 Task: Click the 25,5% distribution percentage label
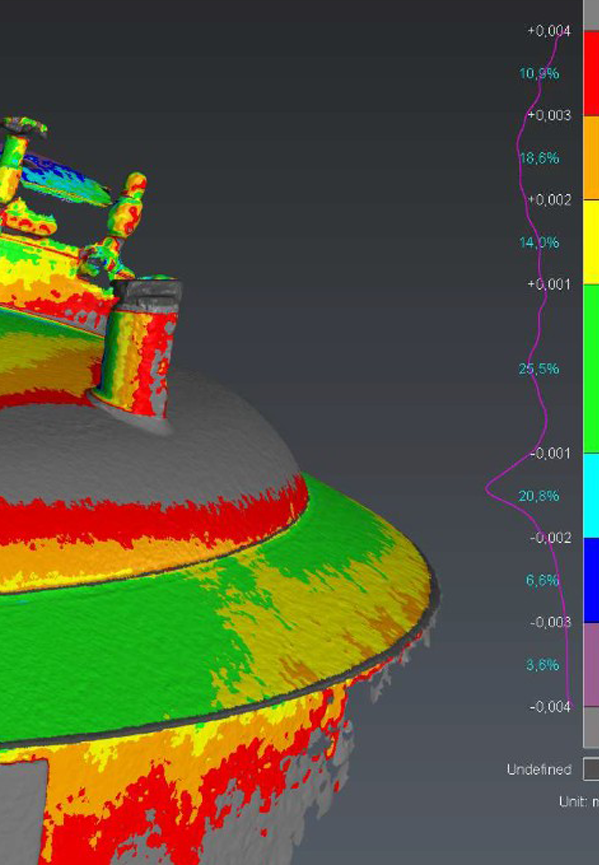(538, 369)
